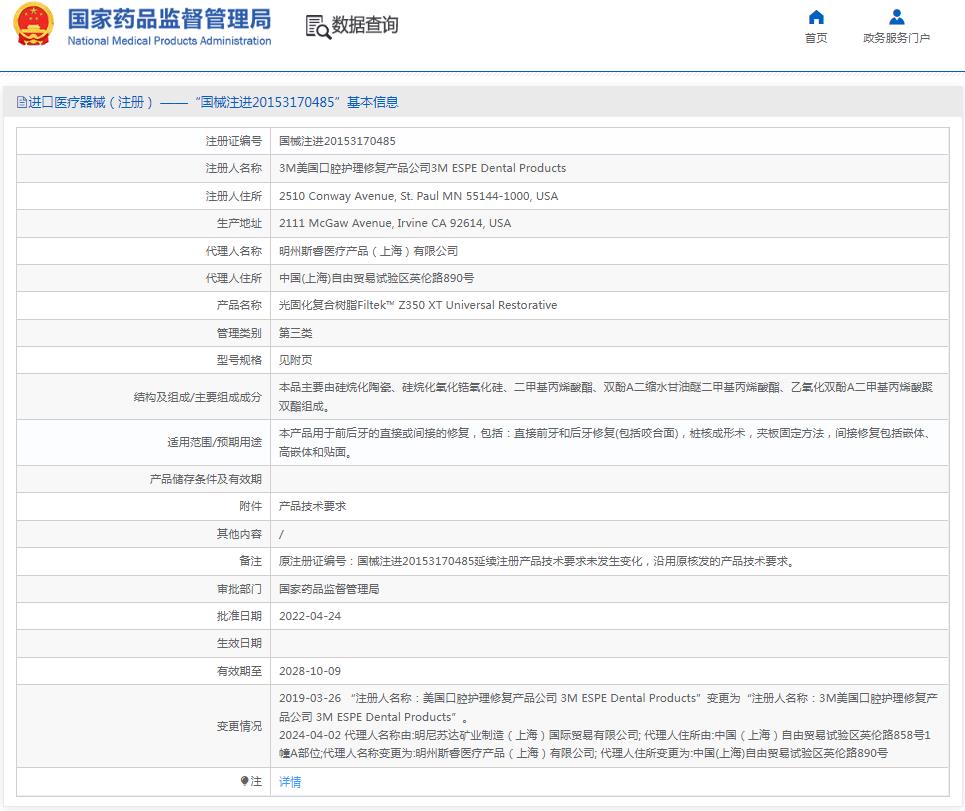Click expiry date 2028-10-09

(310, 671)
